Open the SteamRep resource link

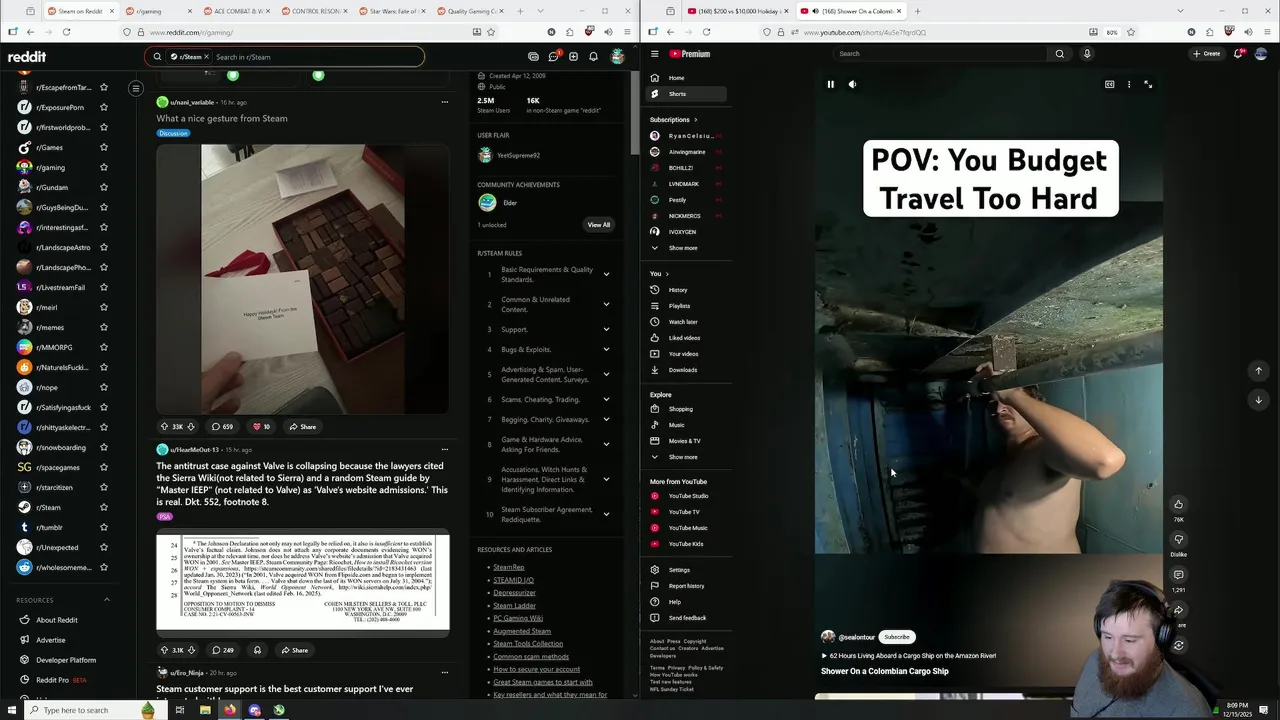point(508,567)
